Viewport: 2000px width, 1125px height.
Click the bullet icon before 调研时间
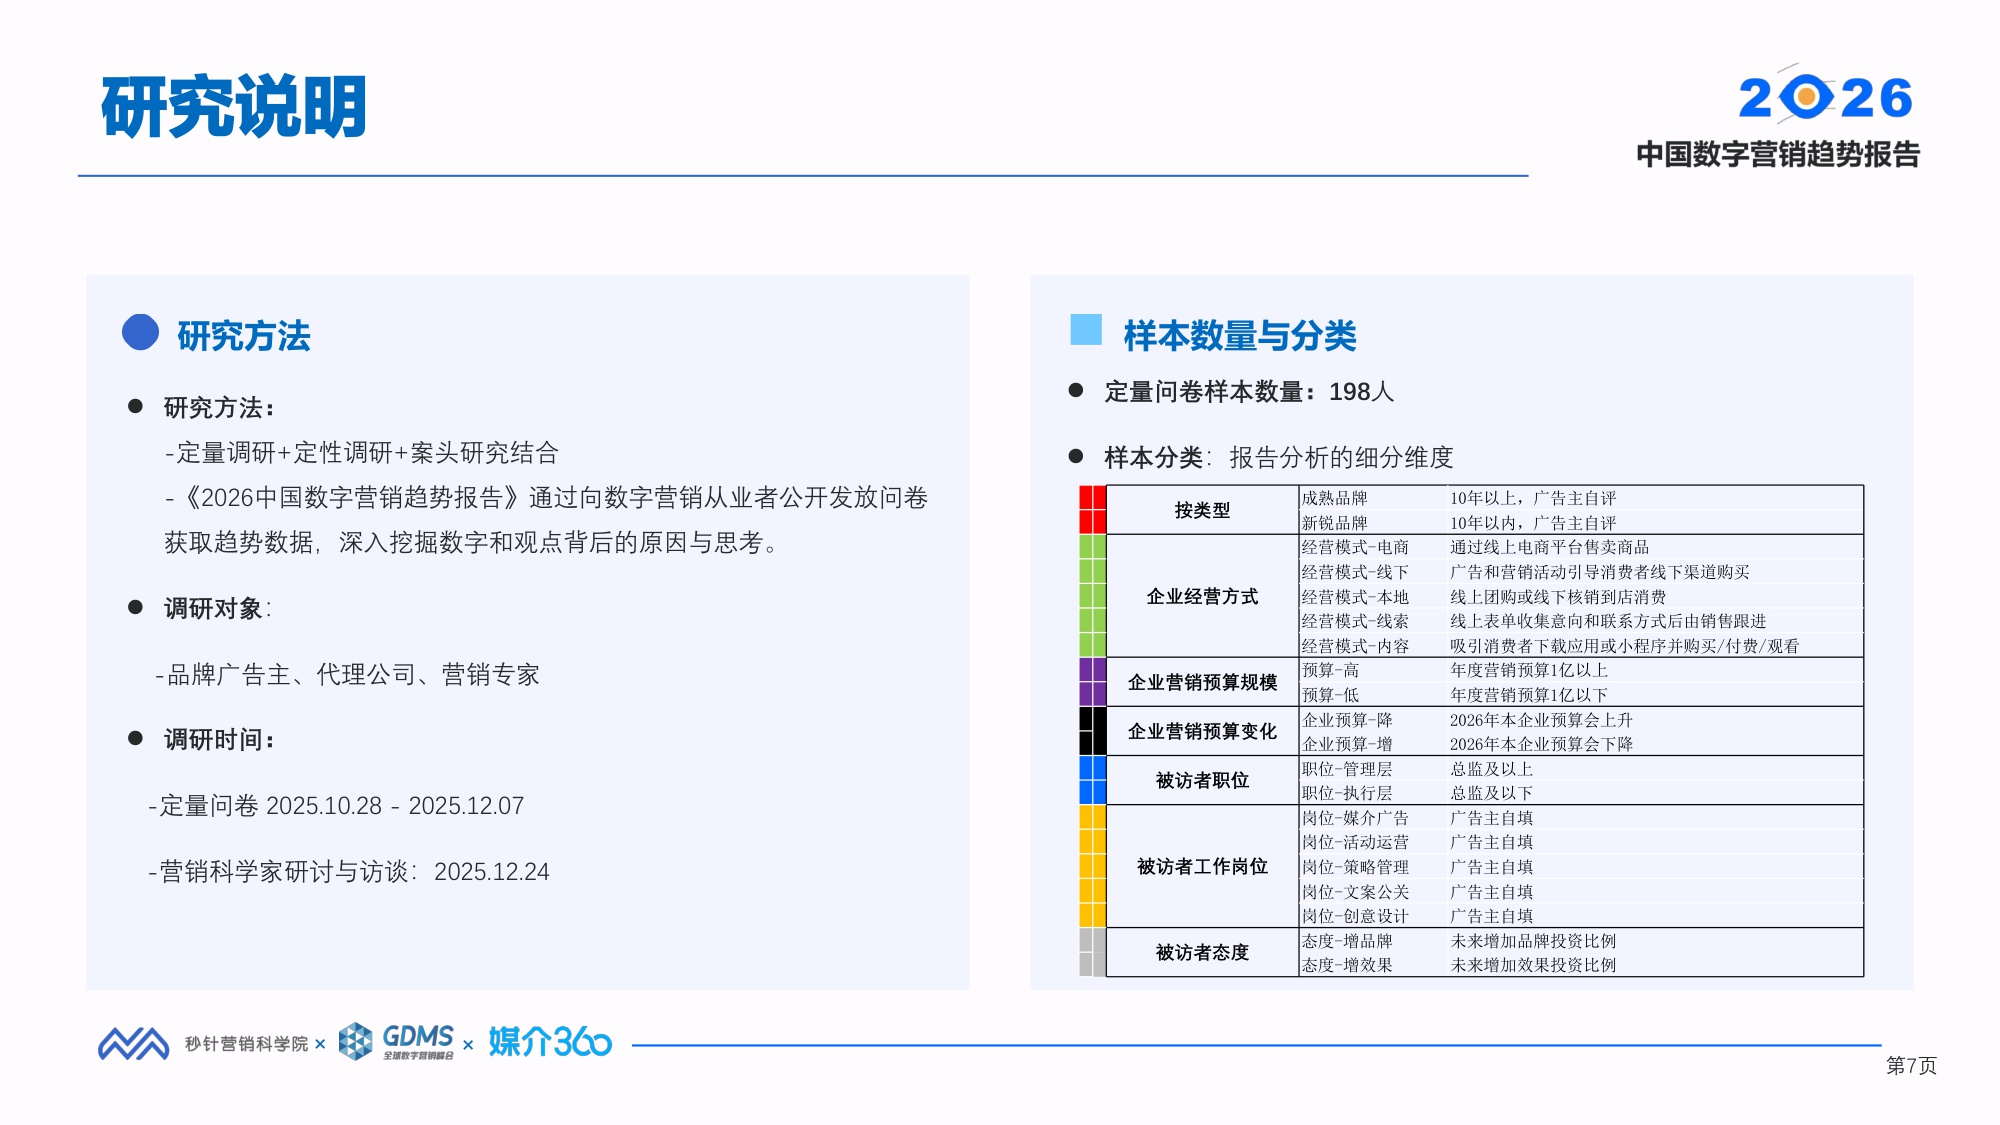point(133,740)
